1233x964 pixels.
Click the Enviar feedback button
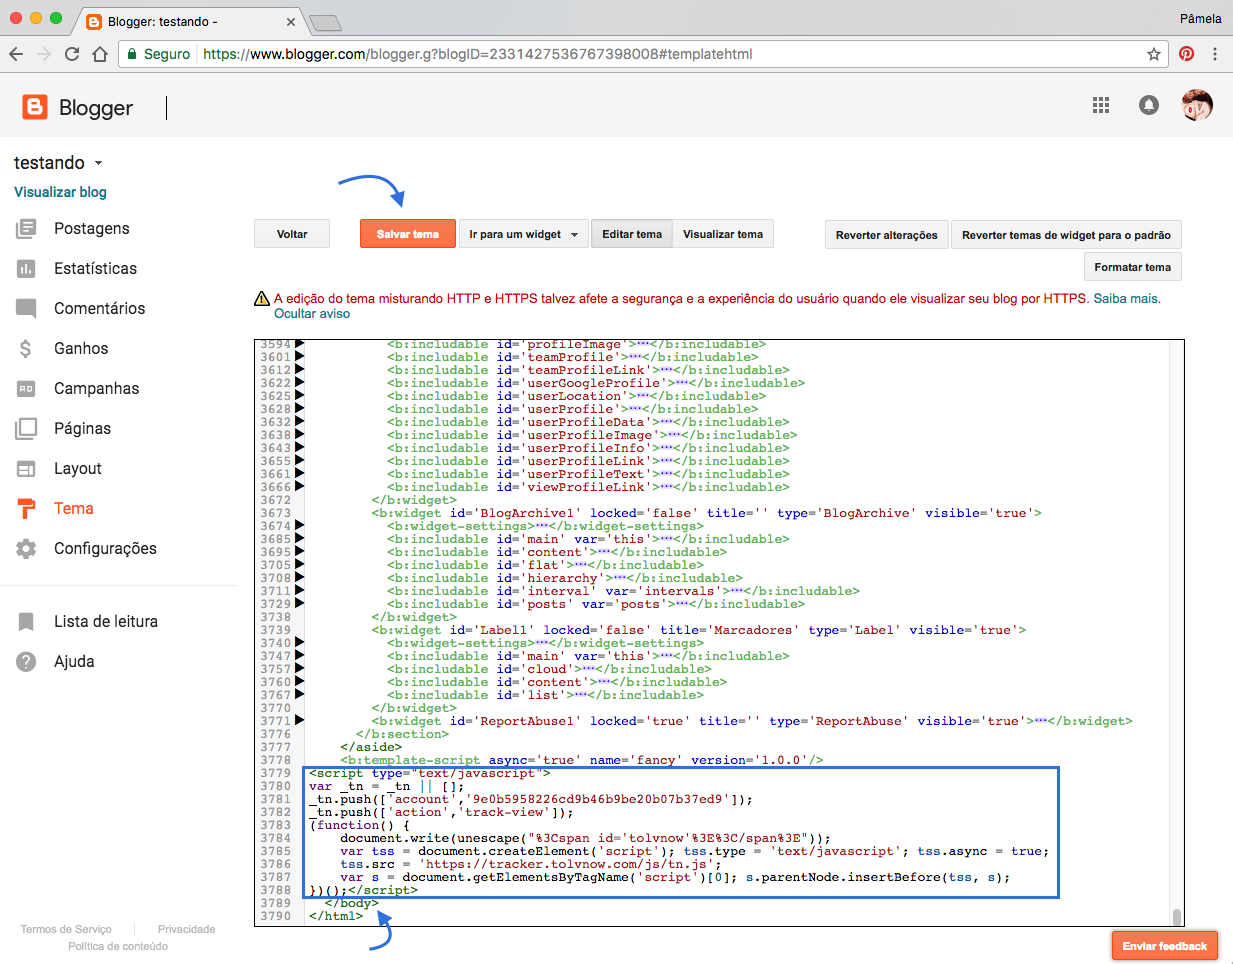coord(1165,946)
